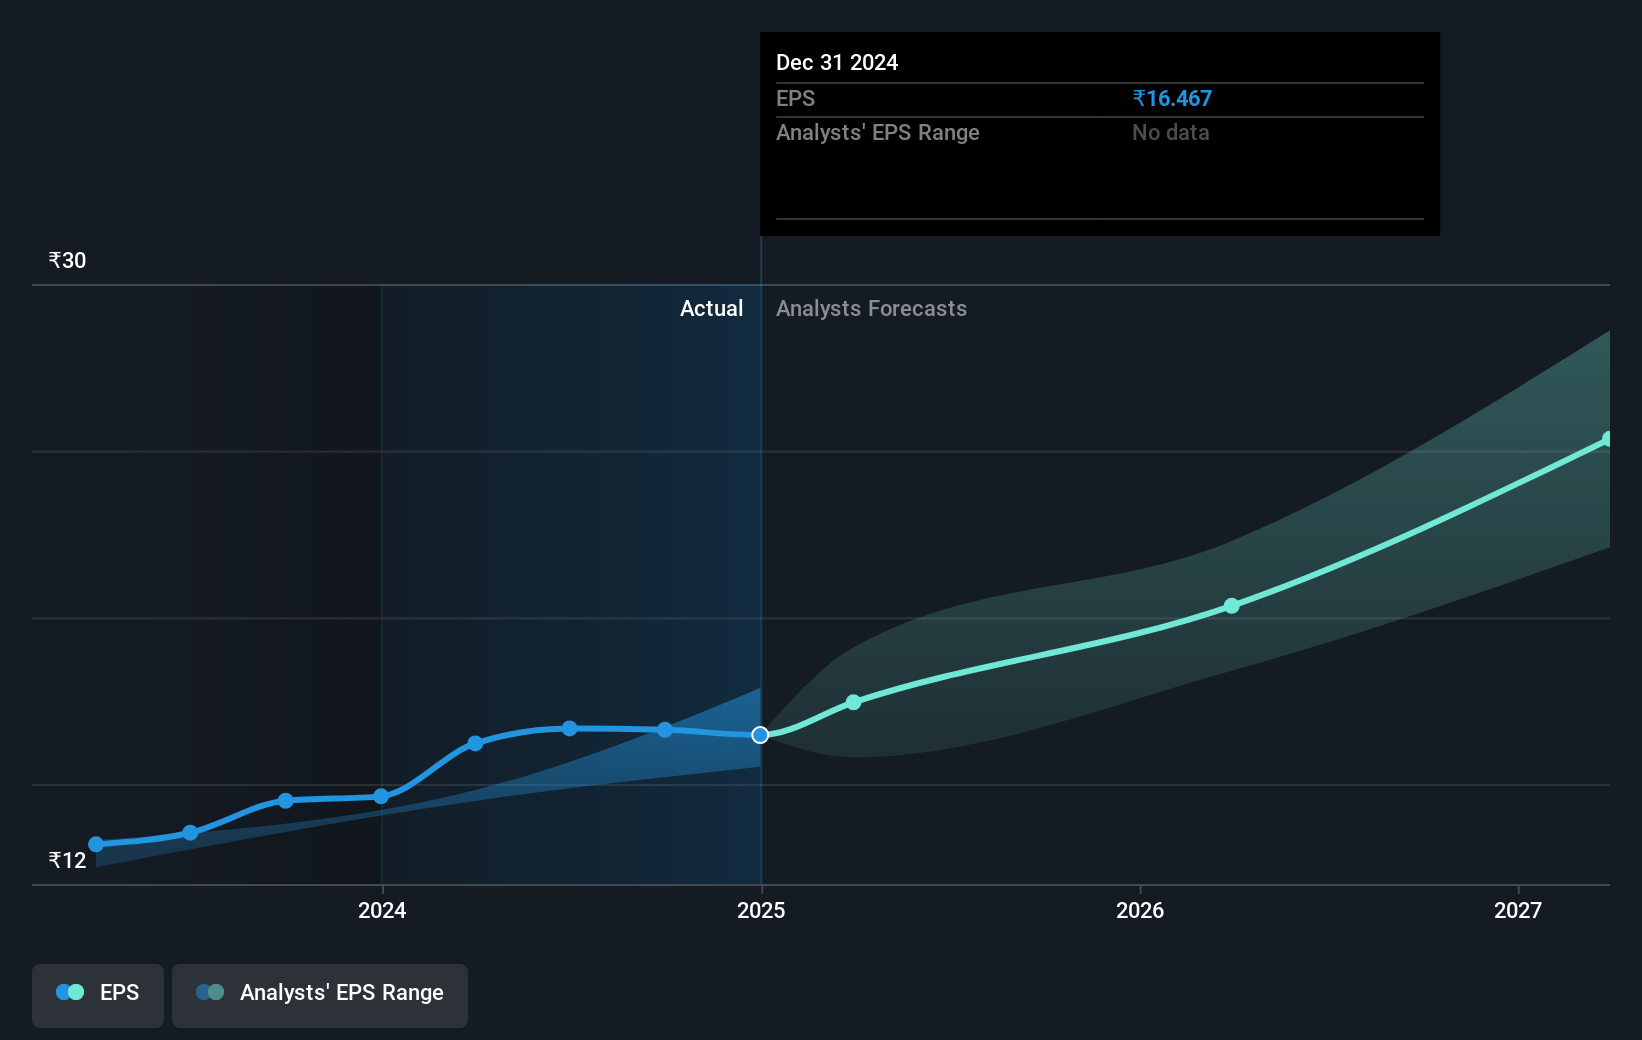This screenshot has height=1040, width=1642.
Task: Toggle the Analysts' EPS Range legend
Action: pyautogui.click(x=320, y=995)
